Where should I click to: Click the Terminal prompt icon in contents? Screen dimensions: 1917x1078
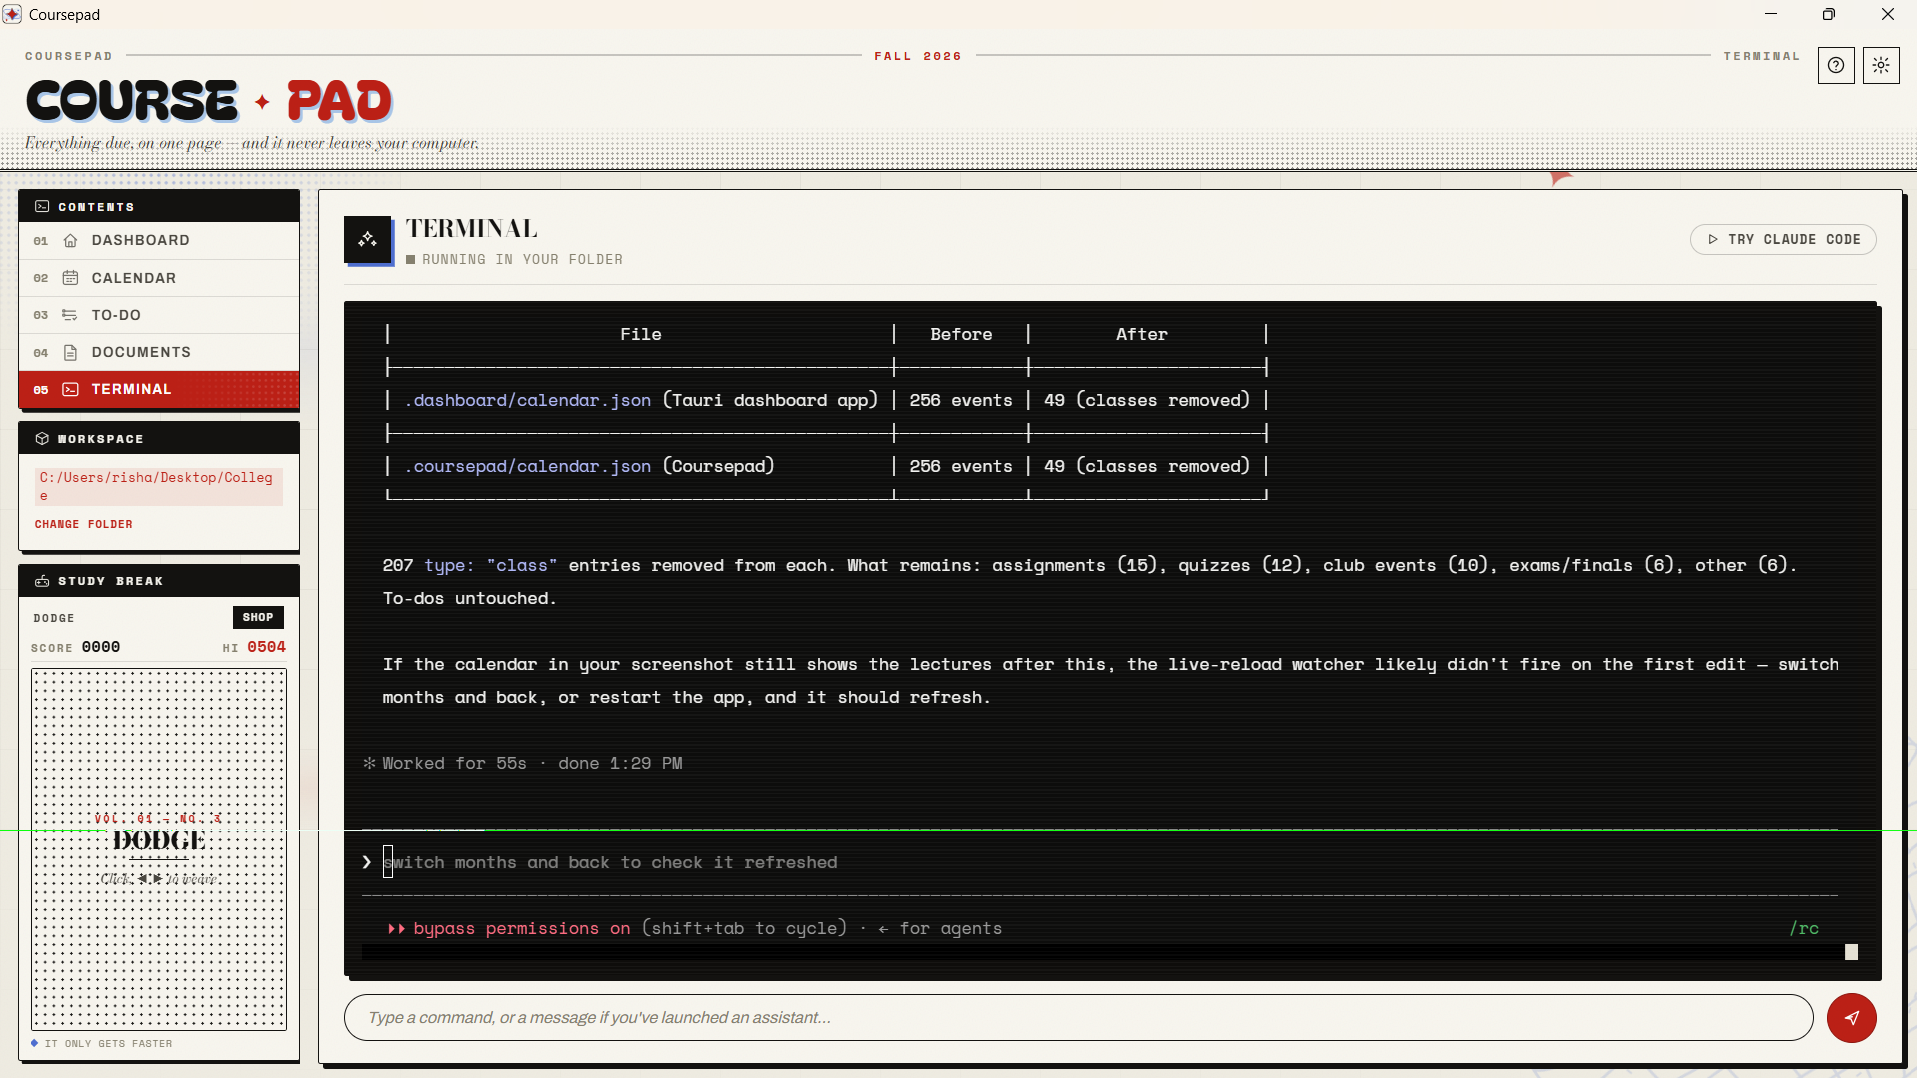tap(70, 389)
